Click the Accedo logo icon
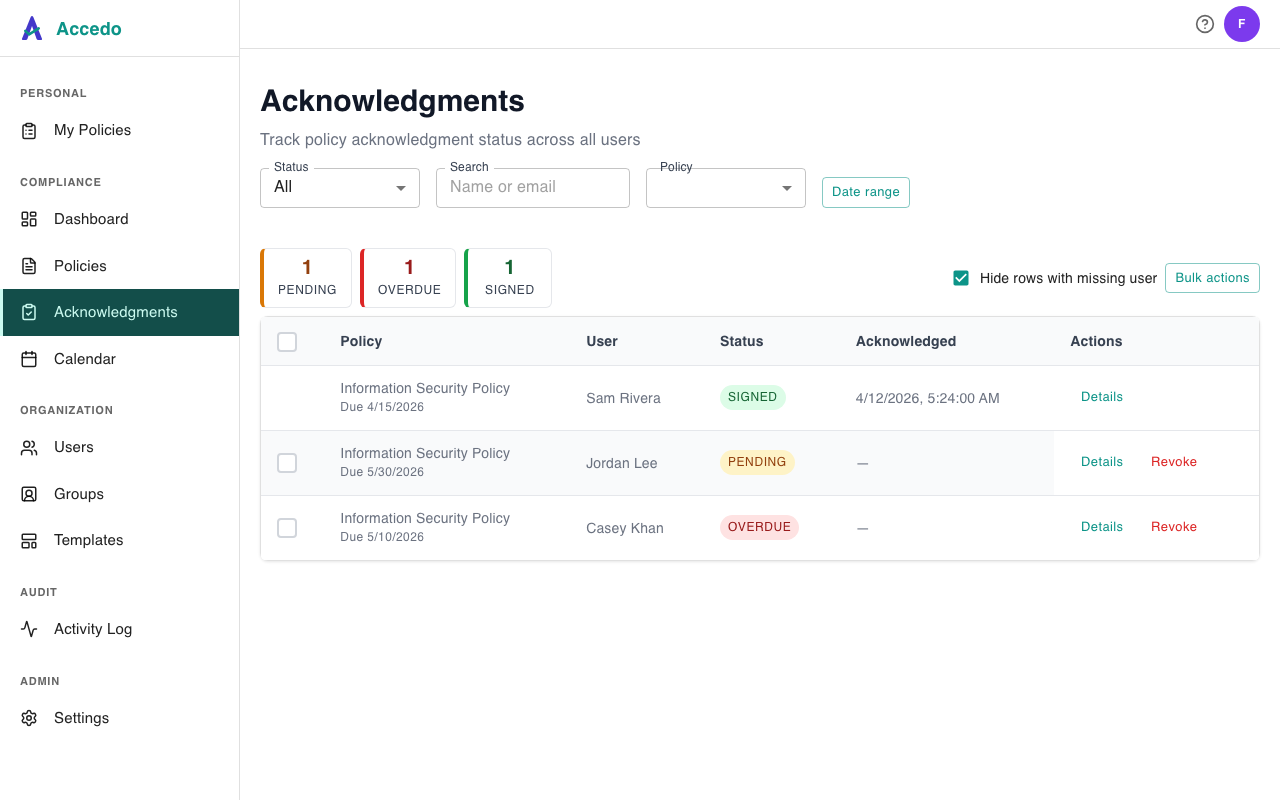 (32, 28)
